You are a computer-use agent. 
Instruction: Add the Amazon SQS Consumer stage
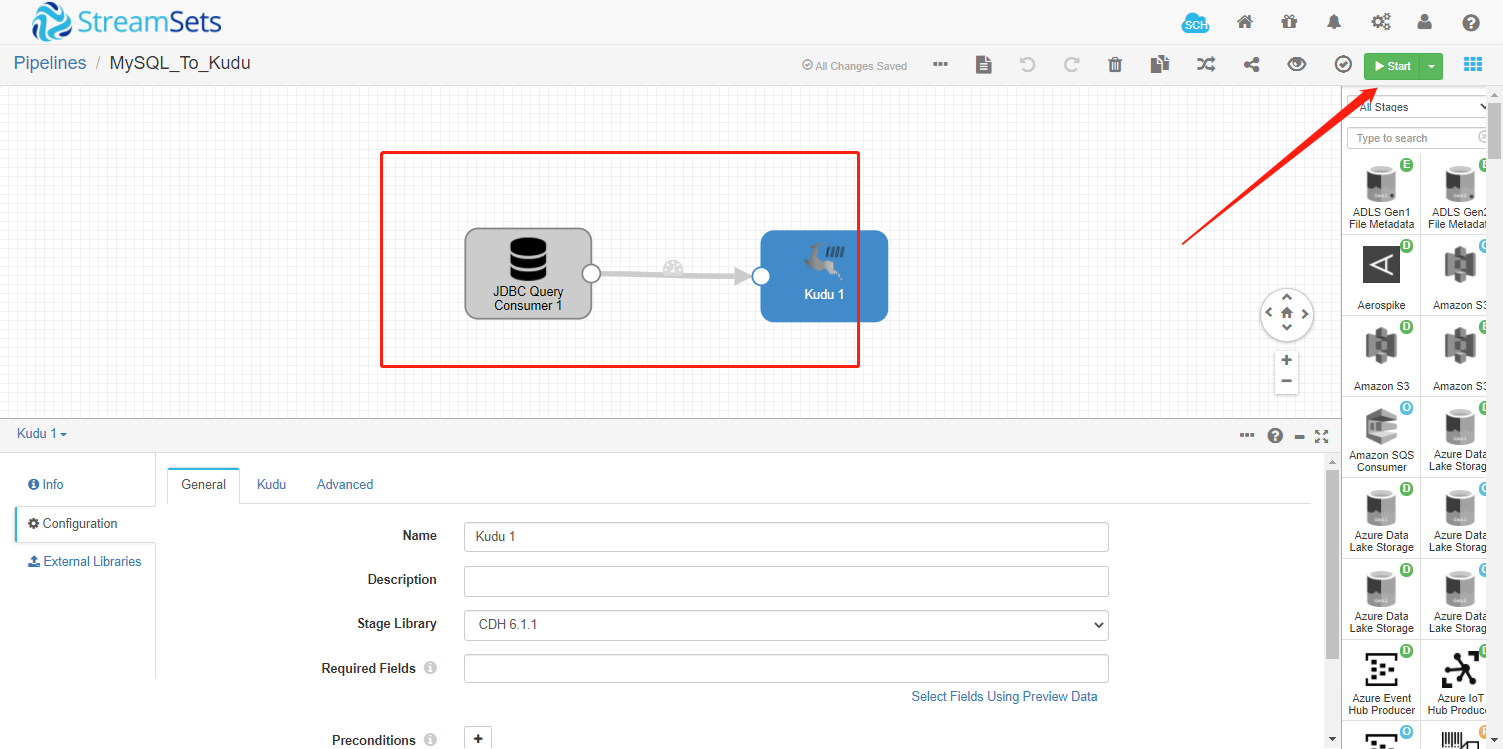[1381, 439]
